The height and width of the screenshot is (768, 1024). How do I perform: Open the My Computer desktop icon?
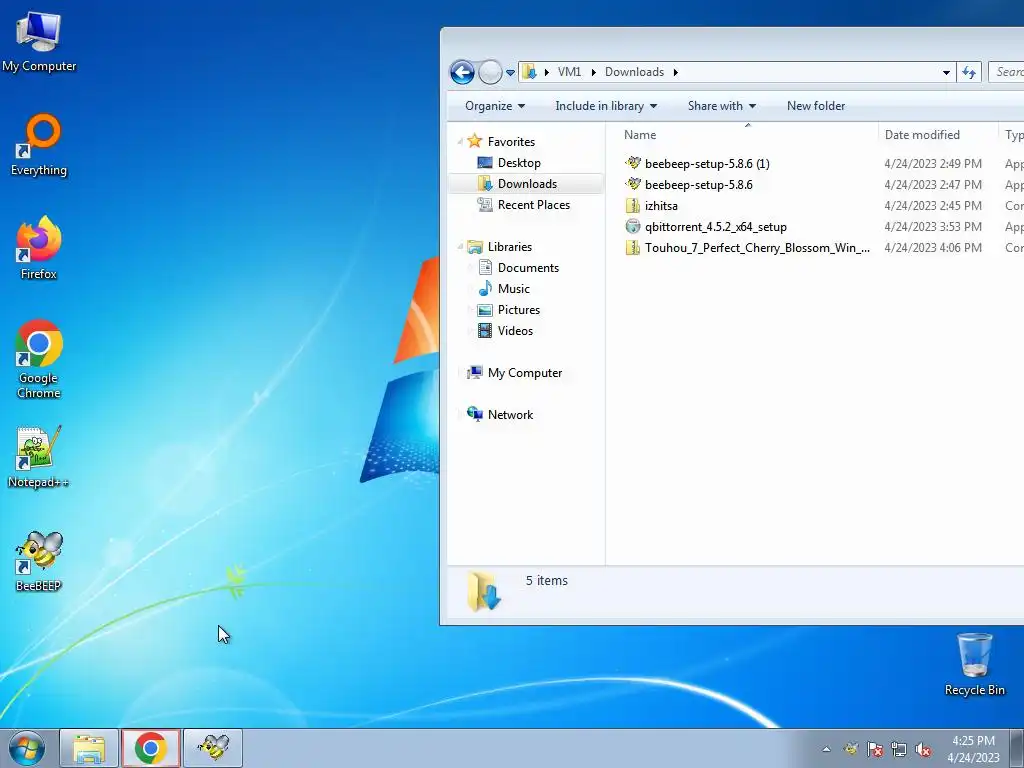tap(39, 40)
